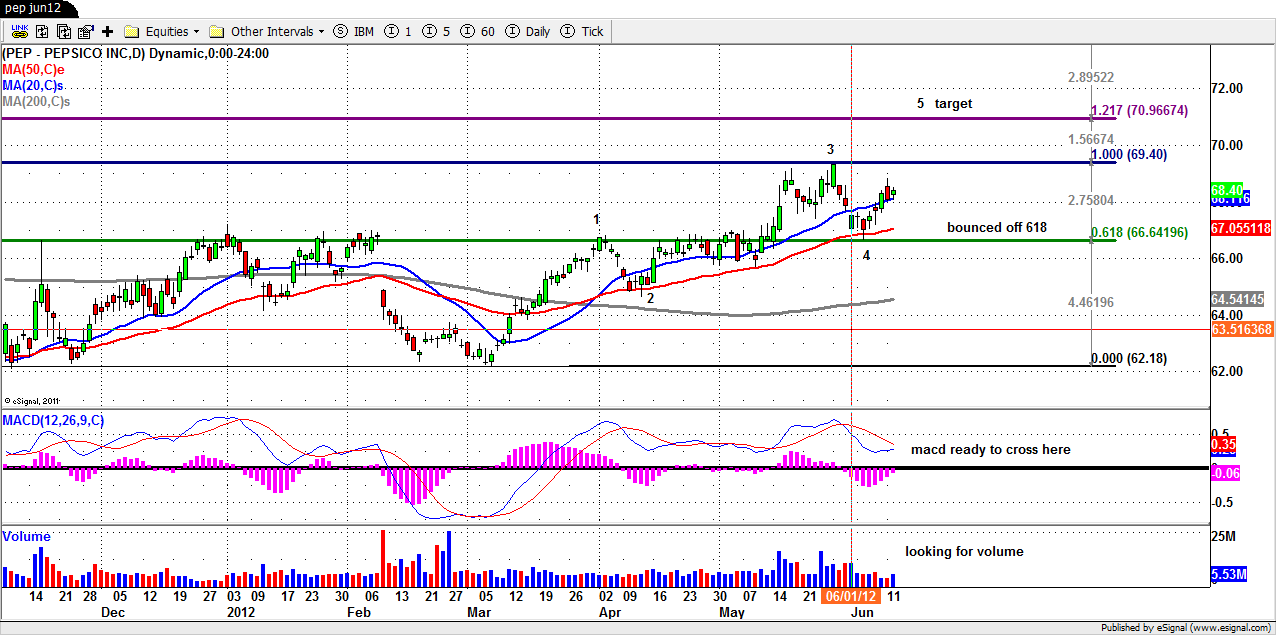Click the pink -0.06 MACD histogram tag
Screen dimensions: 1276x635
pyautogui.click(x=1225, y=473)
